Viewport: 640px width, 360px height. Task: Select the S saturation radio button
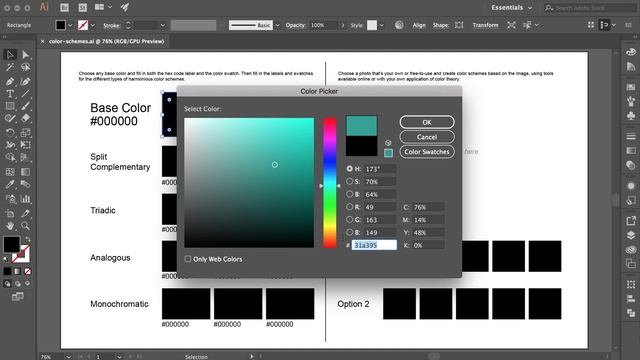pos(349,181)
